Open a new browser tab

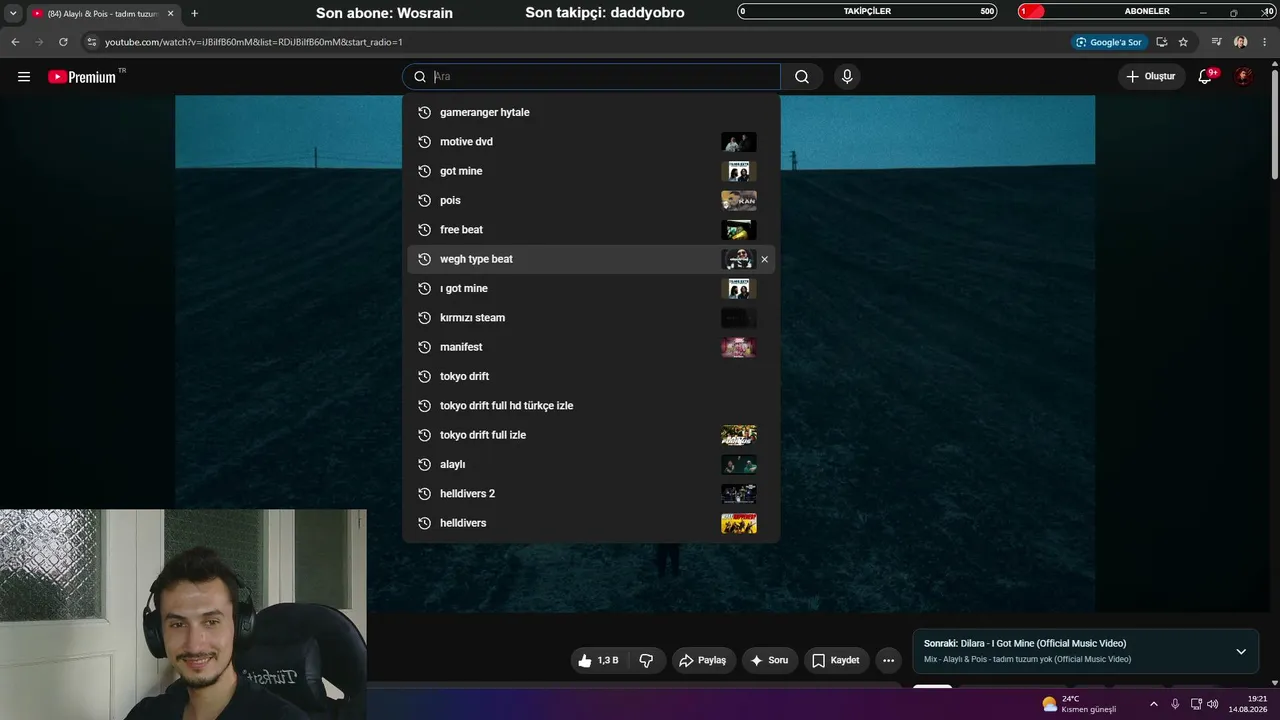(x=194, y=13)
